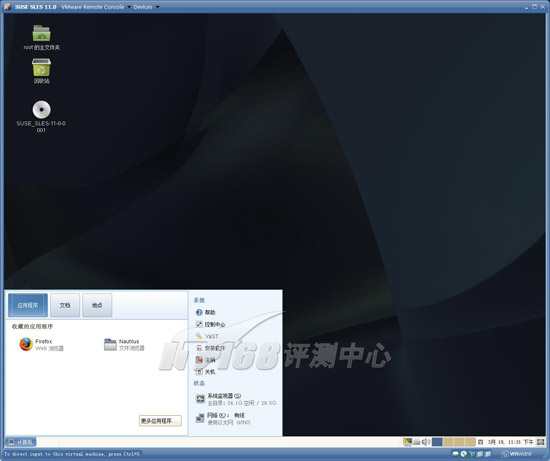Open Help (帮助) in the System list

coord(205,312)
